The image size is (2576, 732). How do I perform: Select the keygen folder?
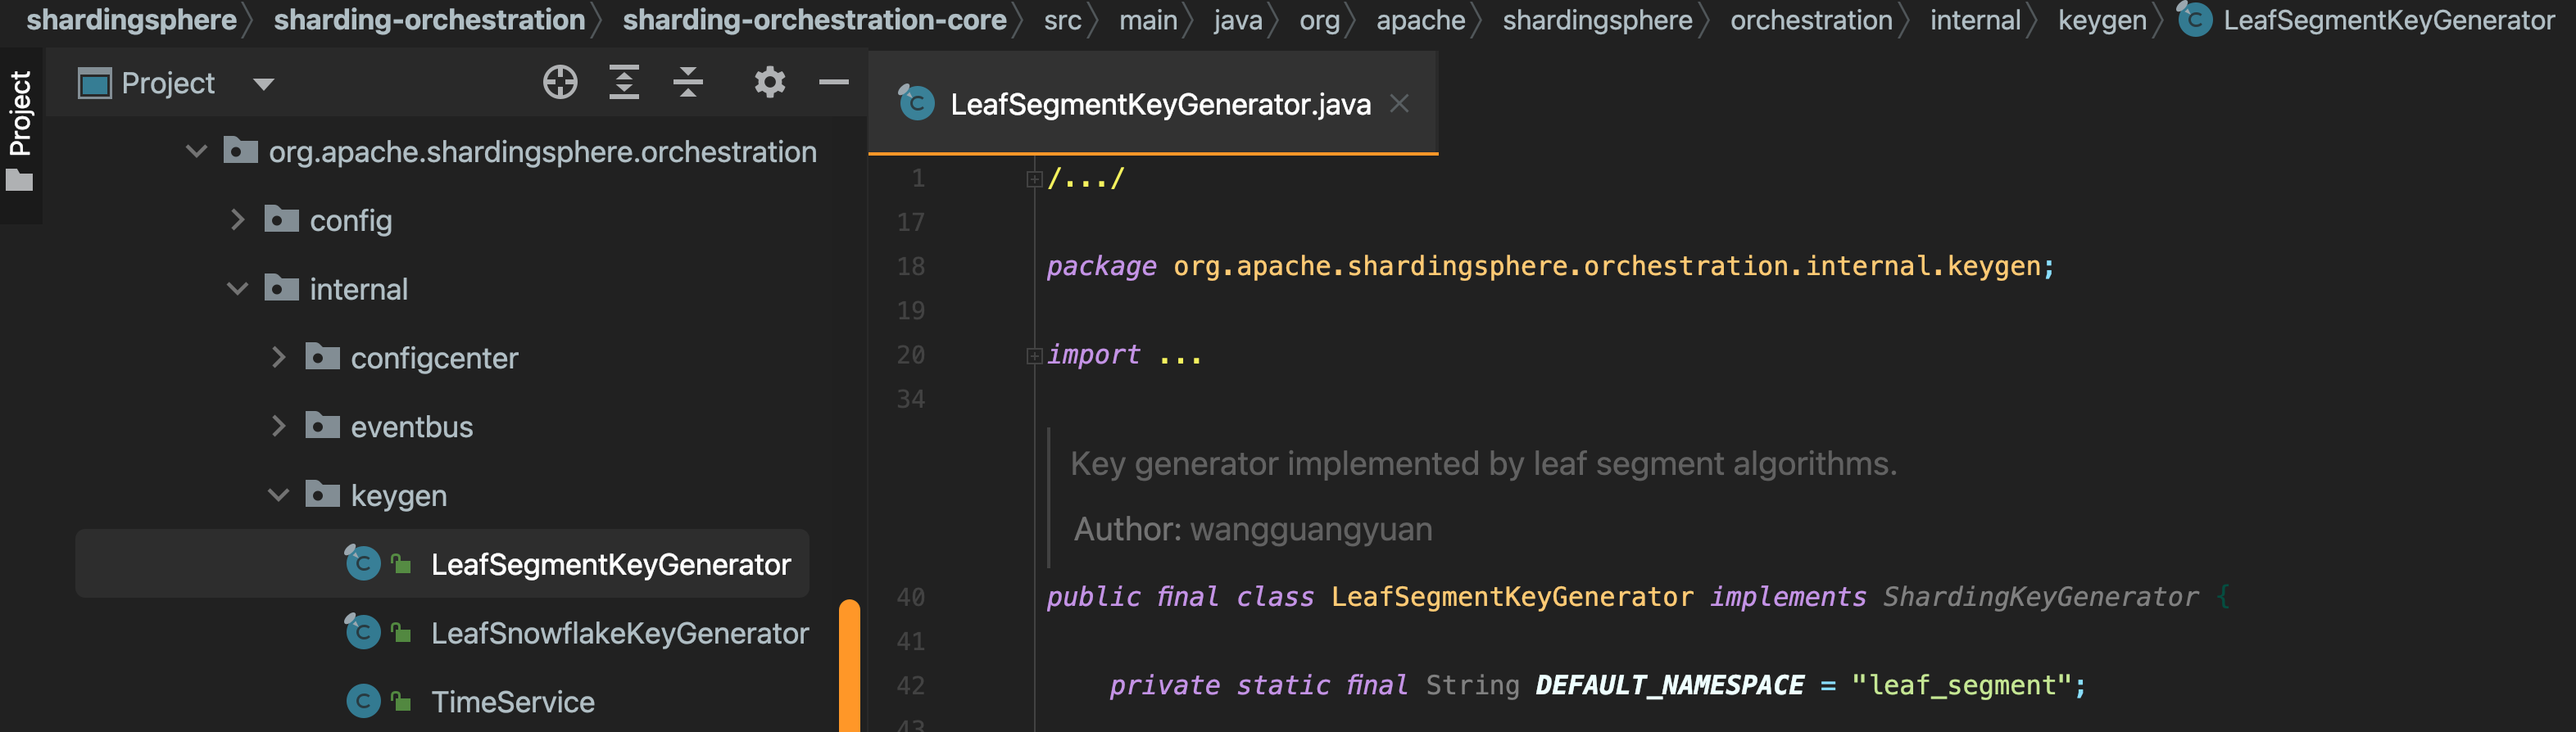398,496
